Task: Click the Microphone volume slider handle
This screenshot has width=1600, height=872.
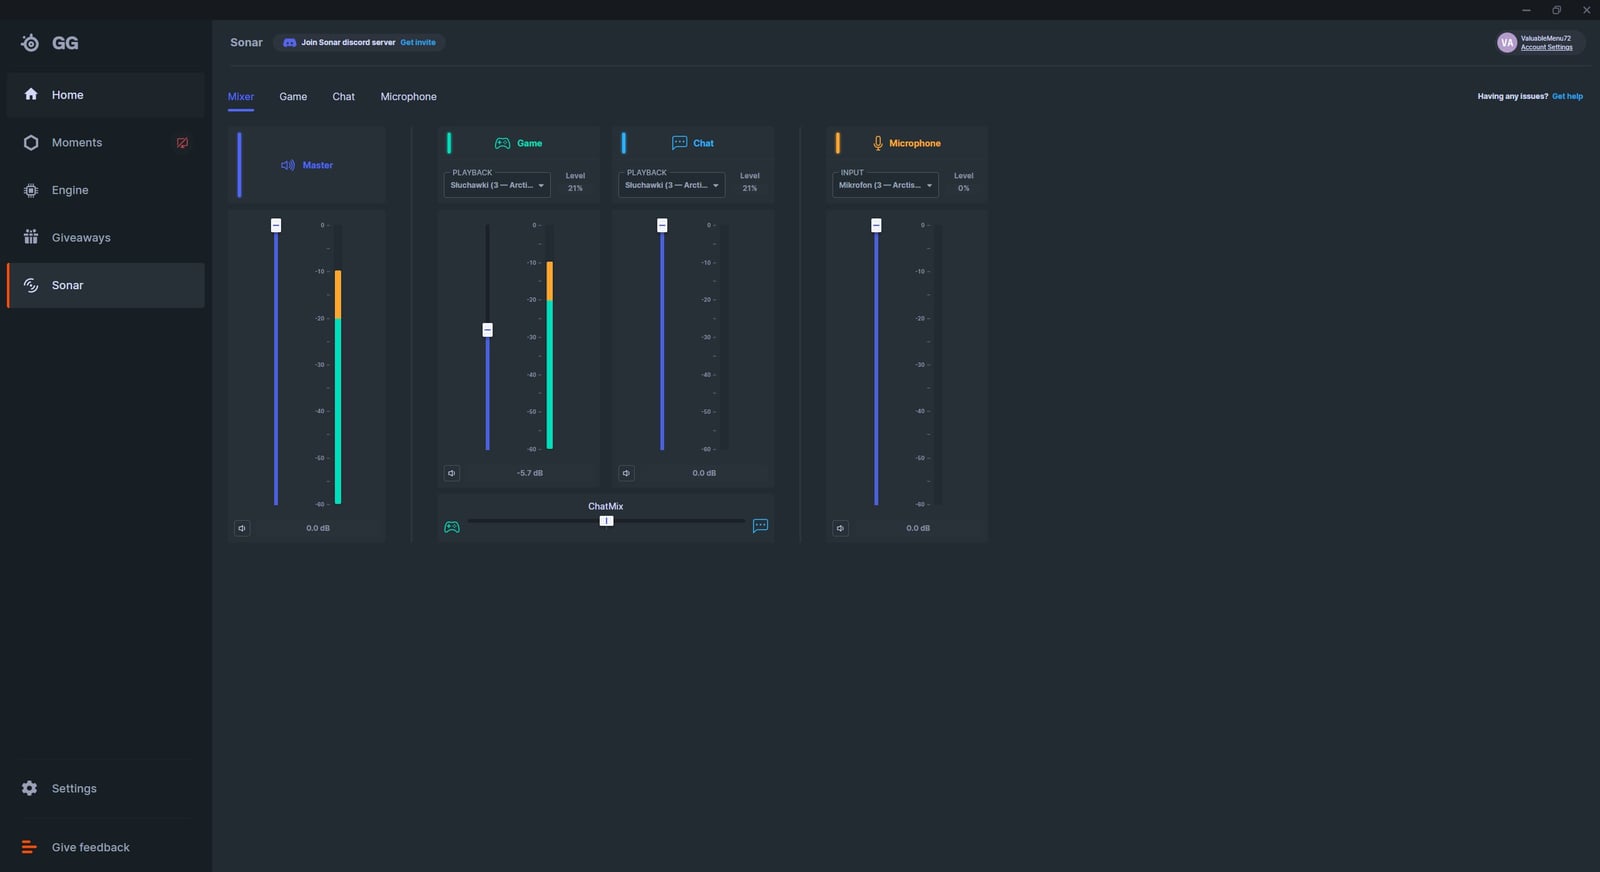Action: [876, 225]
